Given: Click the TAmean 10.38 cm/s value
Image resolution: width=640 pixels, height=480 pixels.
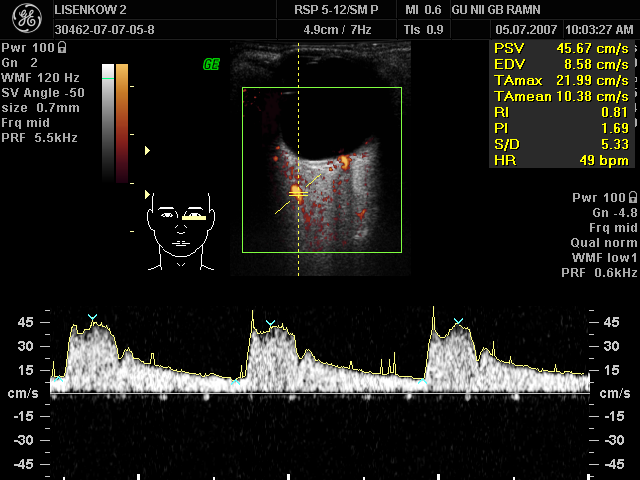Looking at the screenshot, I should click(561, 96).
